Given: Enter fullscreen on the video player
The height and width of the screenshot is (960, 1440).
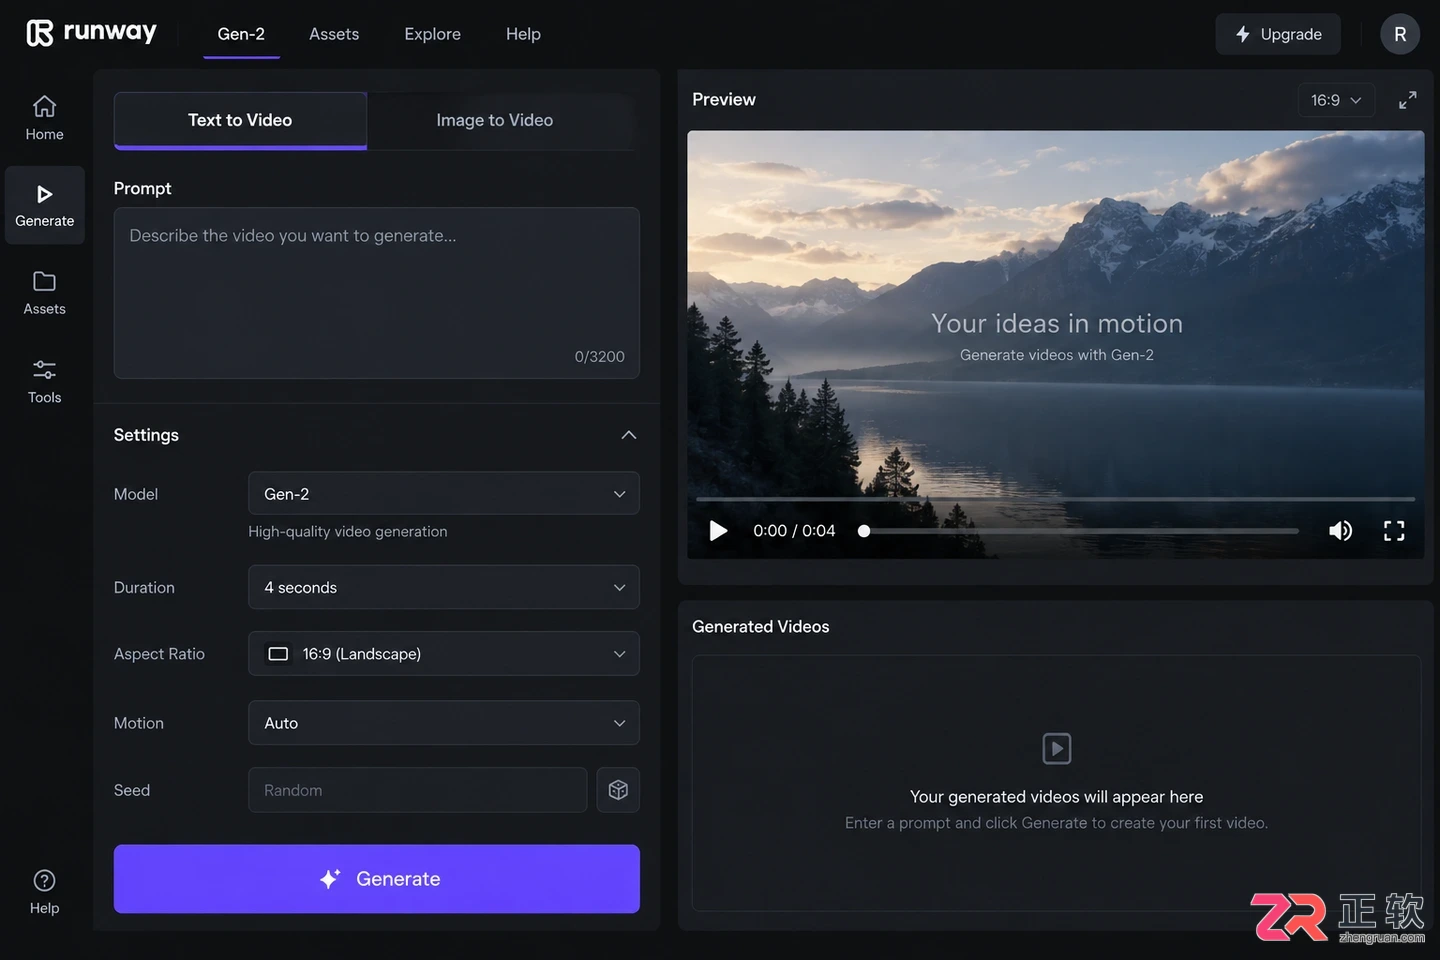Looking at the screenshot, I should coord(1394,531).
